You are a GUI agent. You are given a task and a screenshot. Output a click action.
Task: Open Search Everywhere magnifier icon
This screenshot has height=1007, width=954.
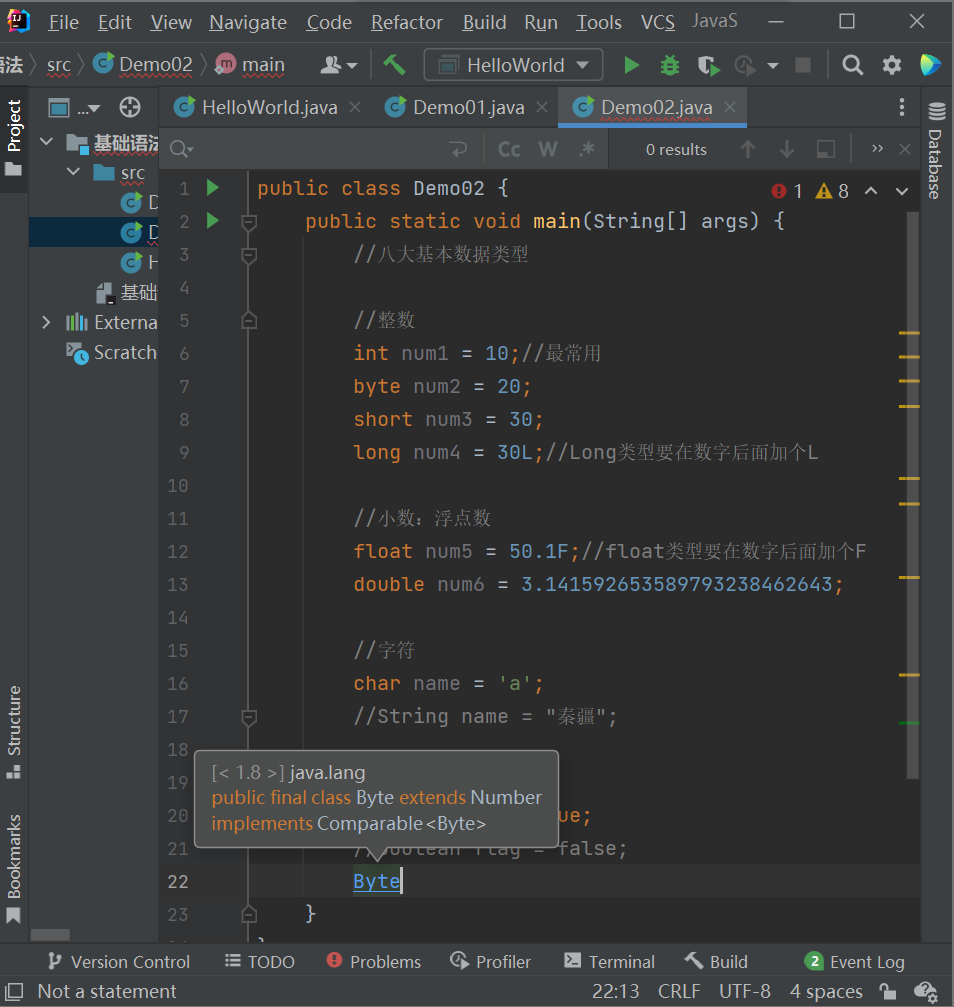[852, 65]
